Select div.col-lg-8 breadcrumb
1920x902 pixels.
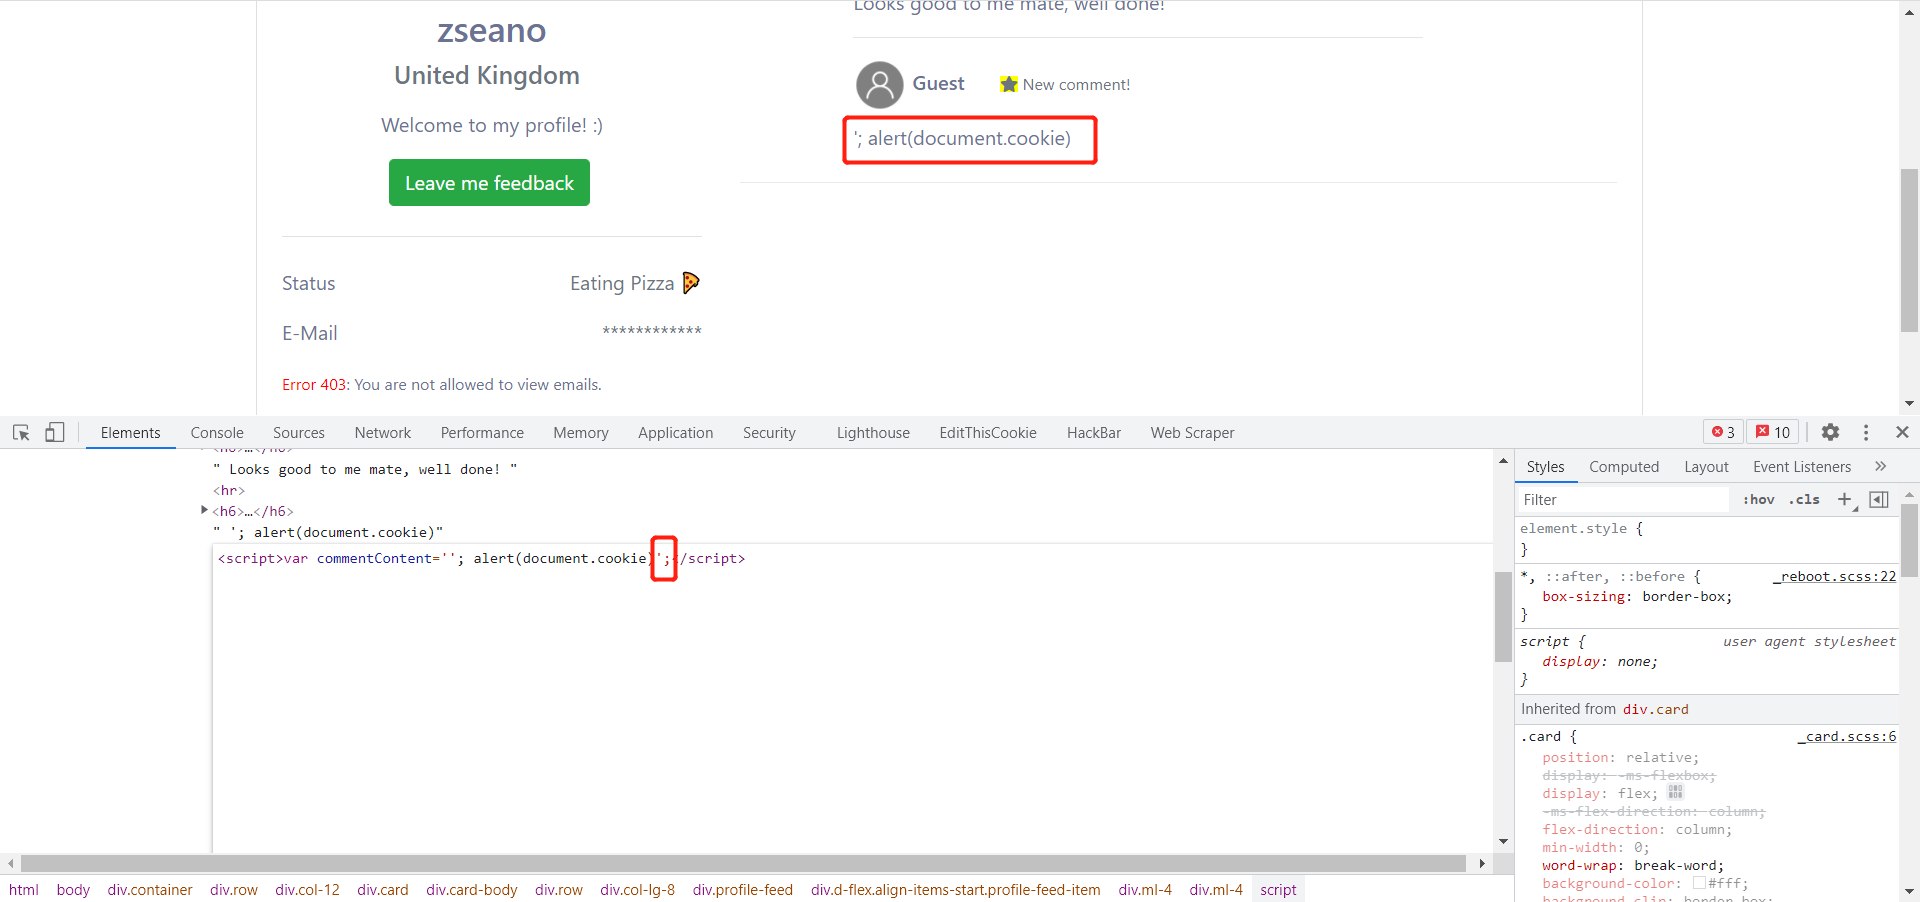[637, 889]
